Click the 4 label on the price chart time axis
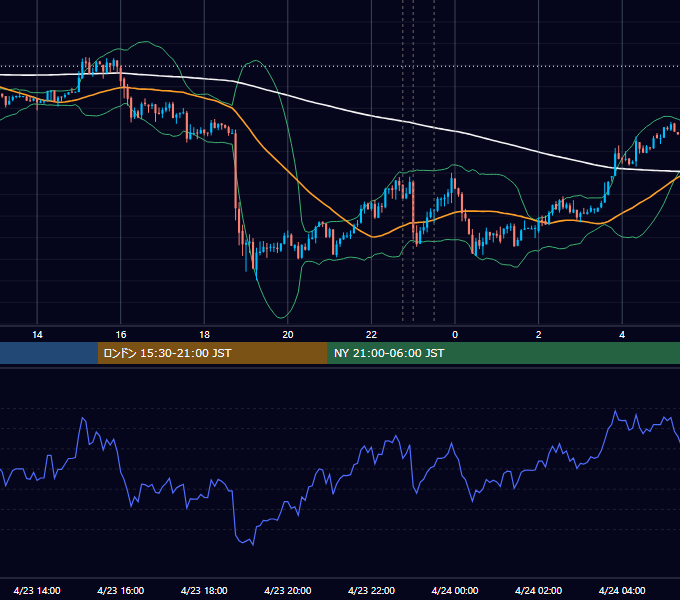 tap(622, 335)
